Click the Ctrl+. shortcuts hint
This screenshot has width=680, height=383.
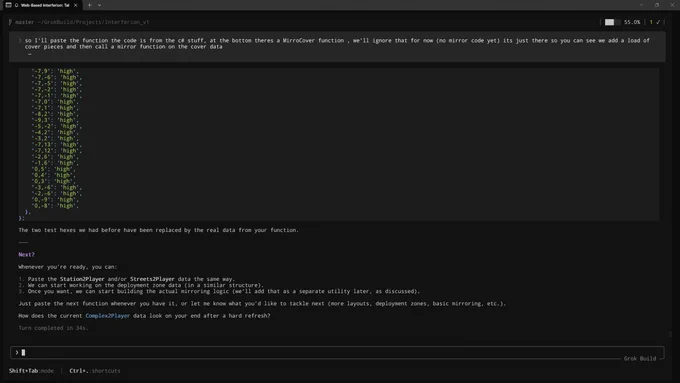(x=95, y=371)
